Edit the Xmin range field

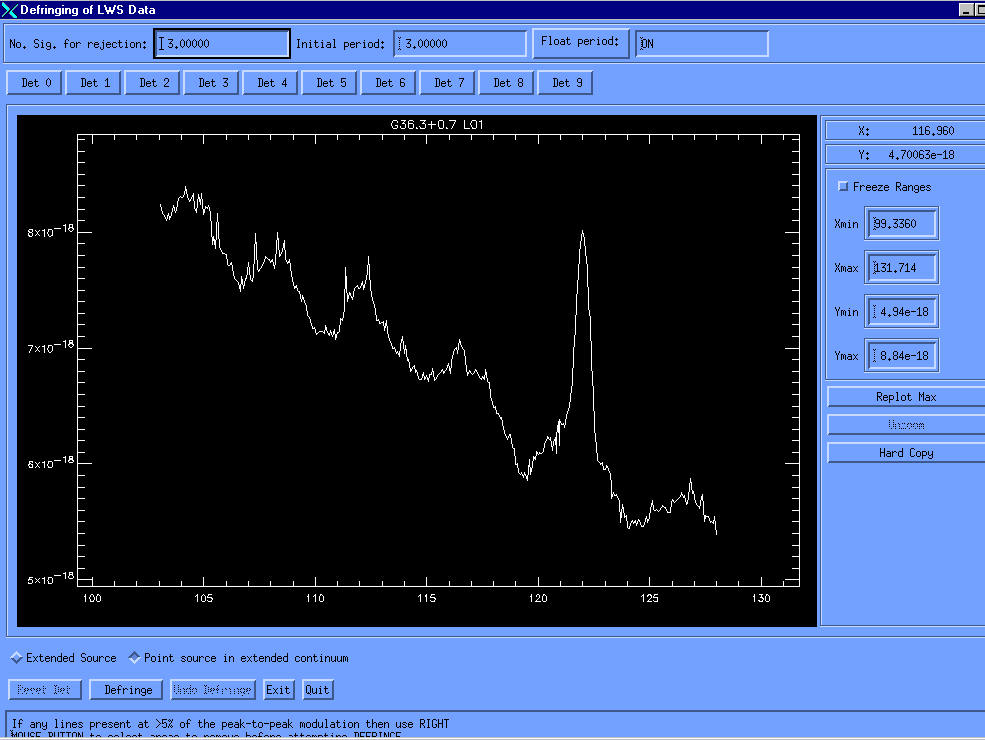[x=902, y=224]
